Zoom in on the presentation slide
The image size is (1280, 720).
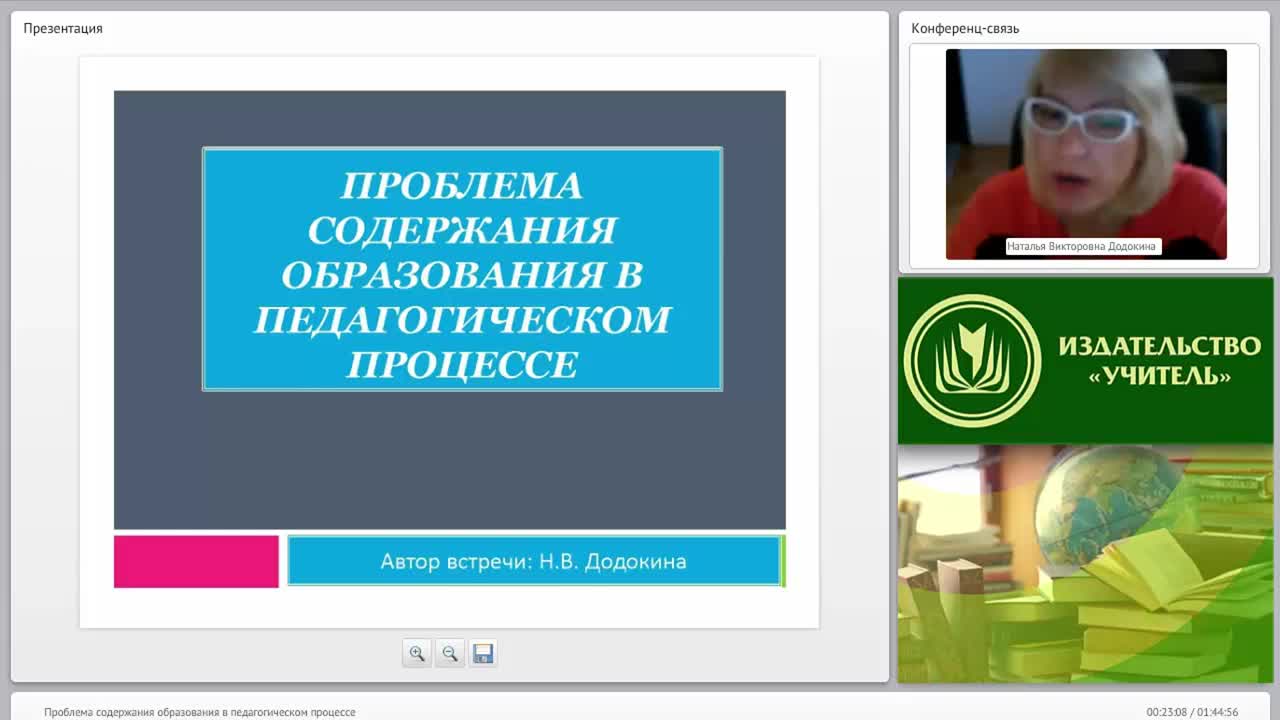(x=417, y=653)
